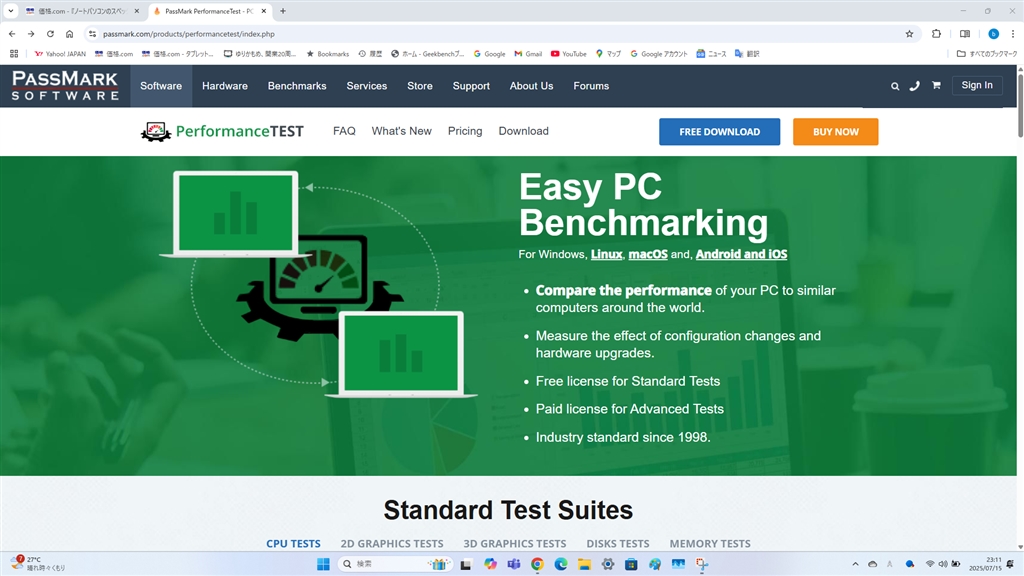The width and height of the screenshot is (1024, 576).
Task: Click the taskbar search box
Action: [396, 564]
